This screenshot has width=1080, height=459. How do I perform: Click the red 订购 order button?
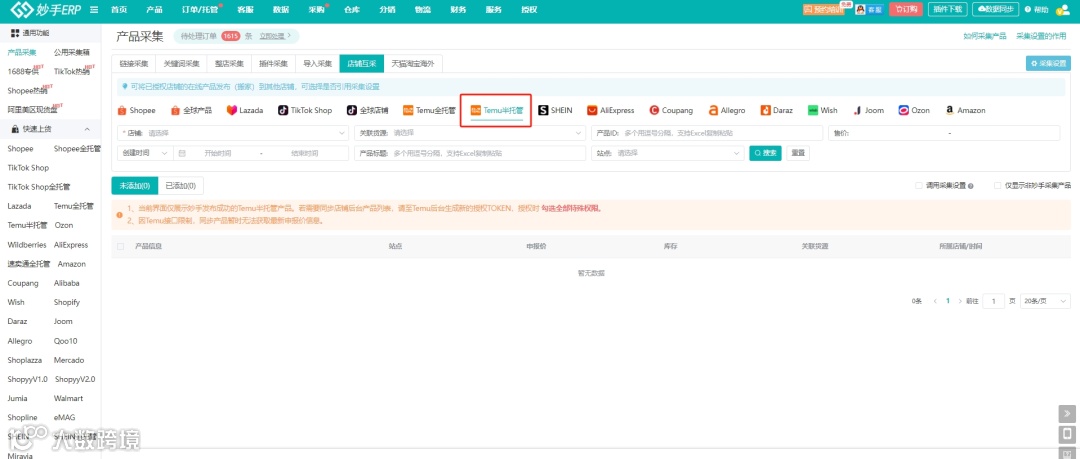coord(906,10)
